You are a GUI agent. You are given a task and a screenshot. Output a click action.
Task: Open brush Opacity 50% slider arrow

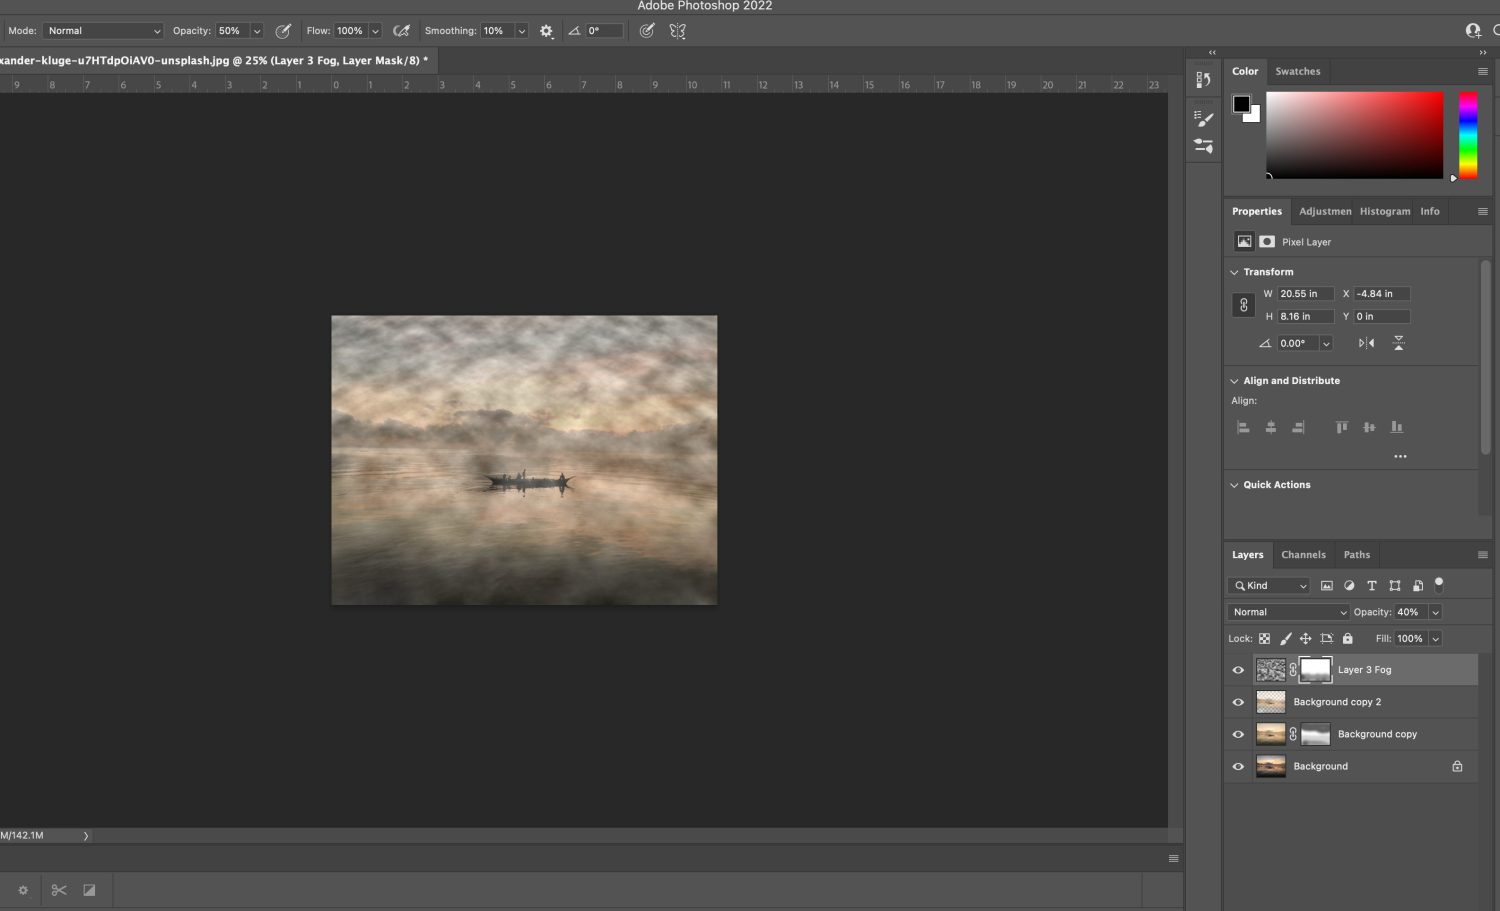tap(257, 31)
